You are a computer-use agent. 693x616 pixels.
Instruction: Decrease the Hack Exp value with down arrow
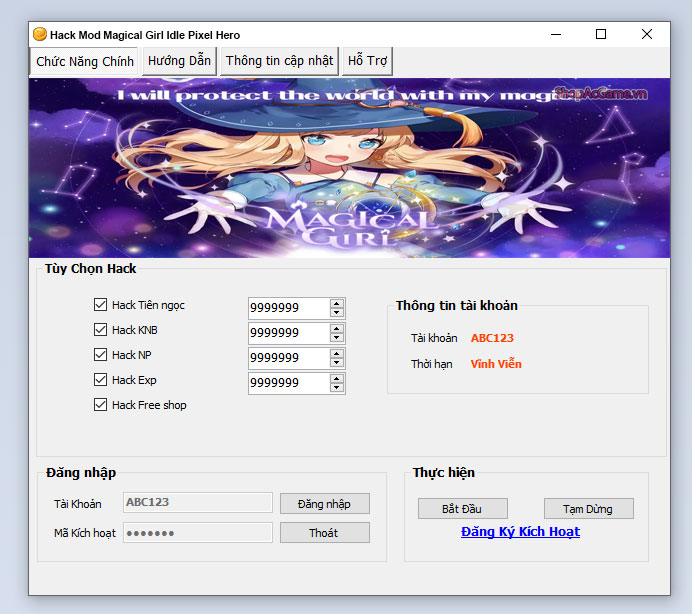(337, 388)
